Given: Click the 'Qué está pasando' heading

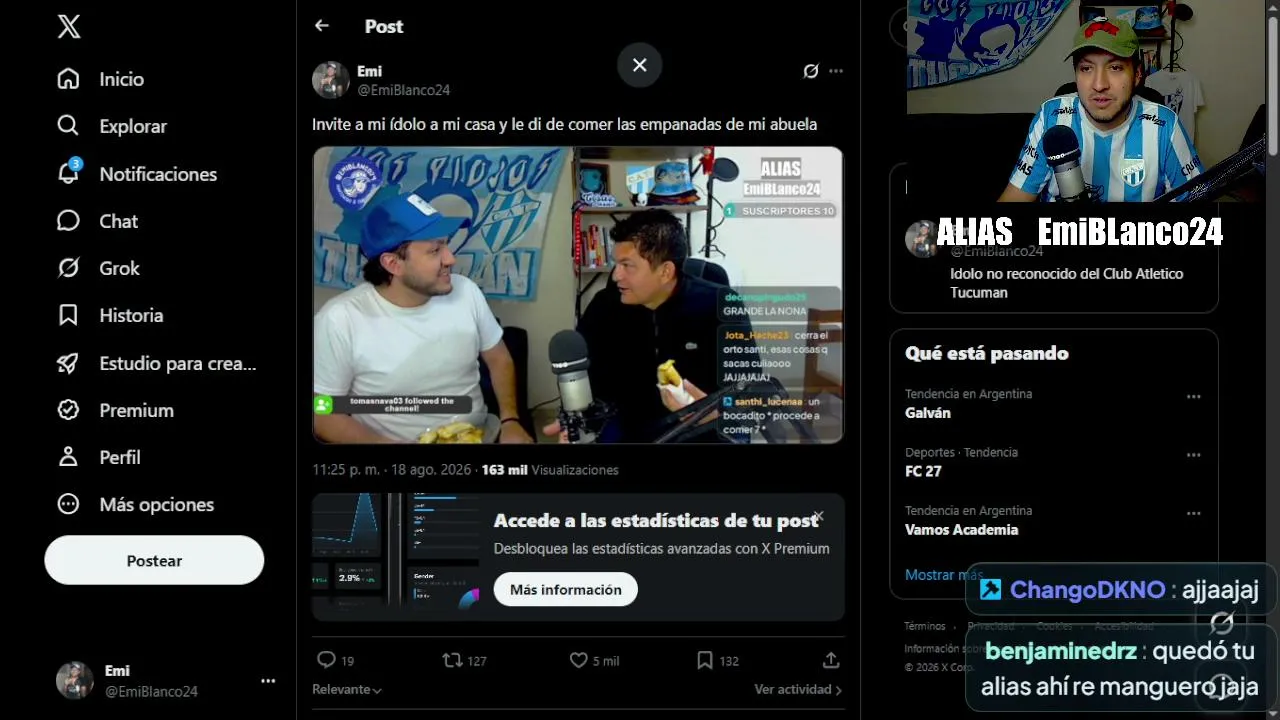Looking at the screenshot, I should tap(987, 353).
